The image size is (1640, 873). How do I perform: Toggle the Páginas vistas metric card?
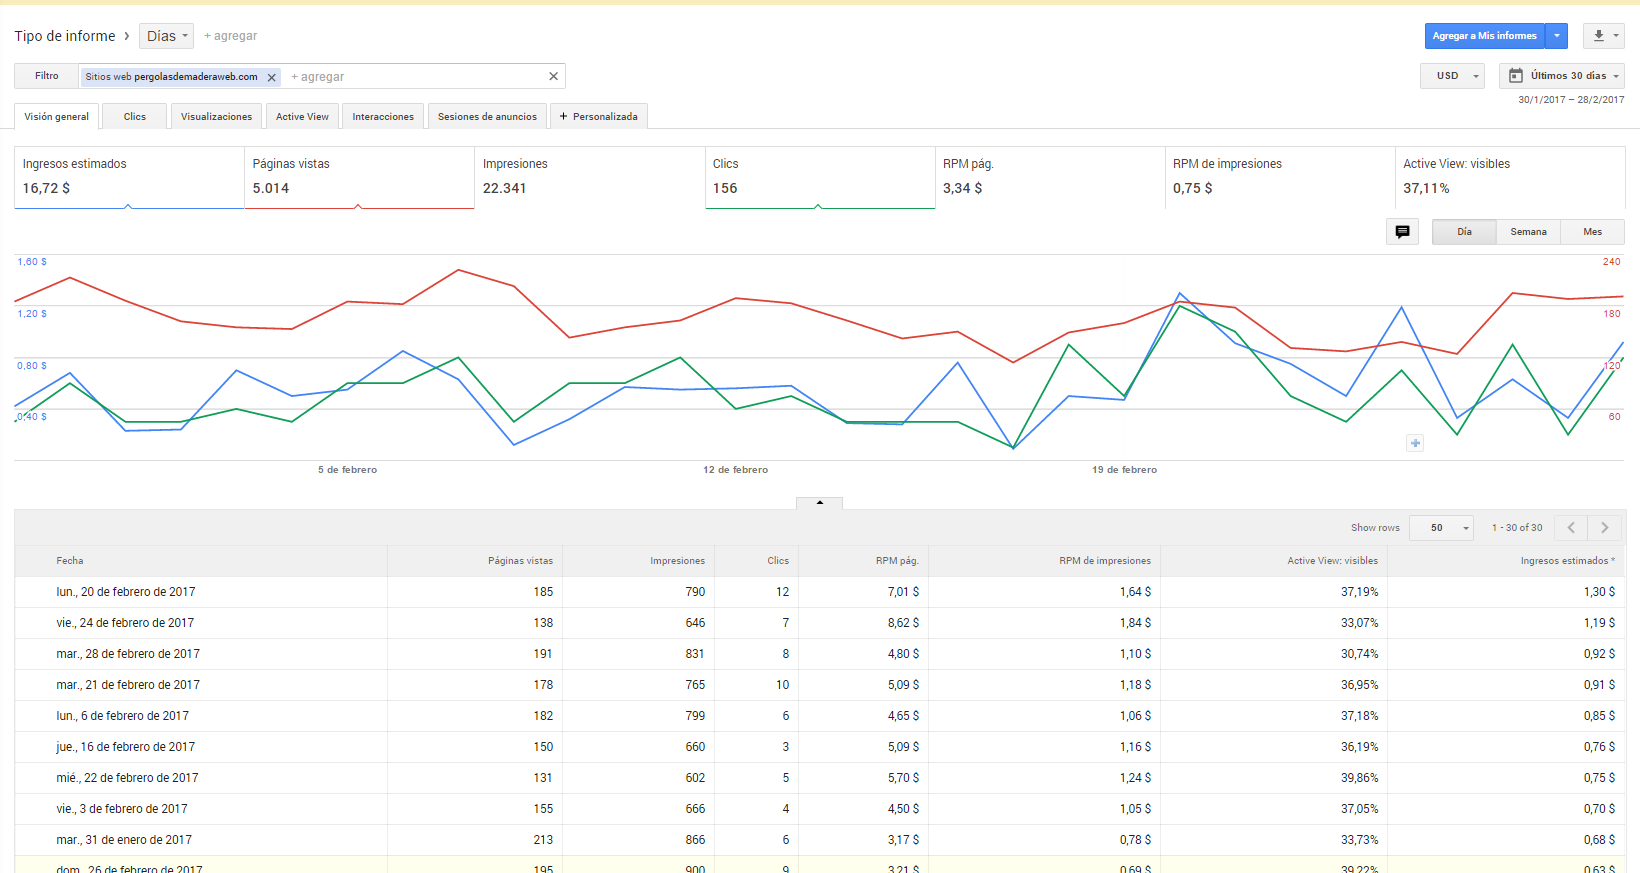coord(359,178)
